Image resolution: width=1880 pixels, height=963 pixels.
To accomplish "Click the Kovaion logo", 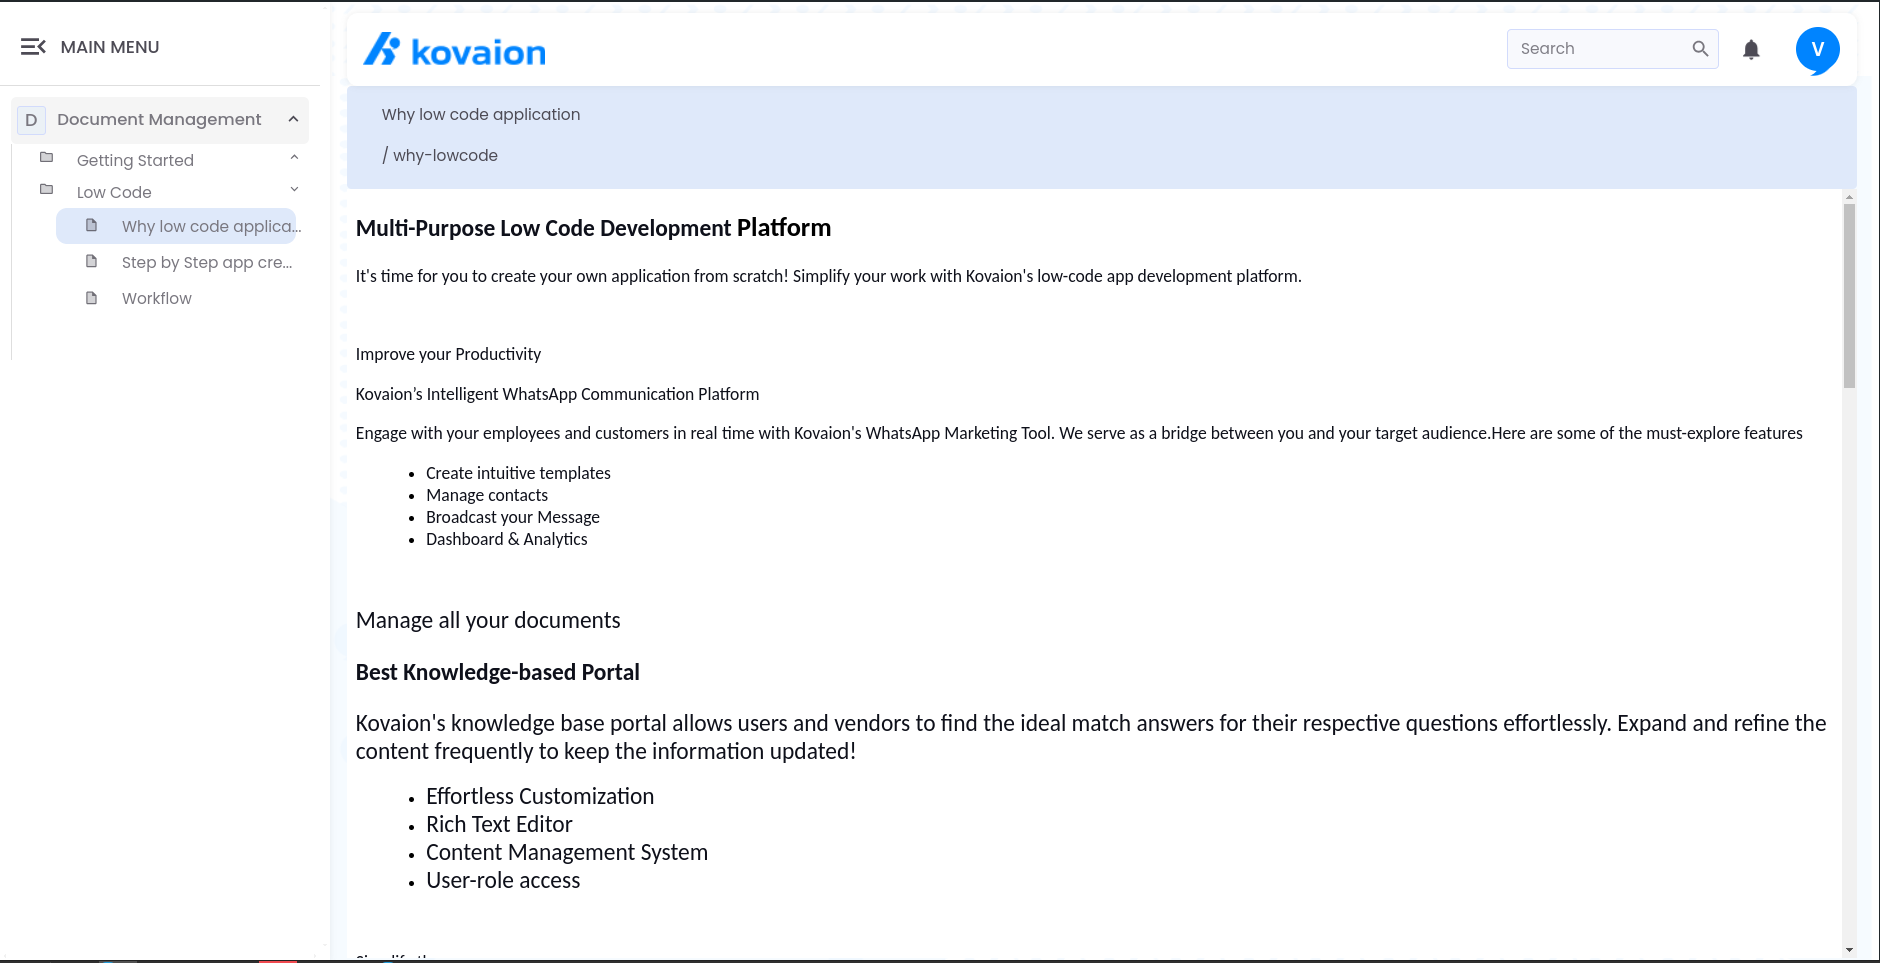I will click(x=453, y=49).
